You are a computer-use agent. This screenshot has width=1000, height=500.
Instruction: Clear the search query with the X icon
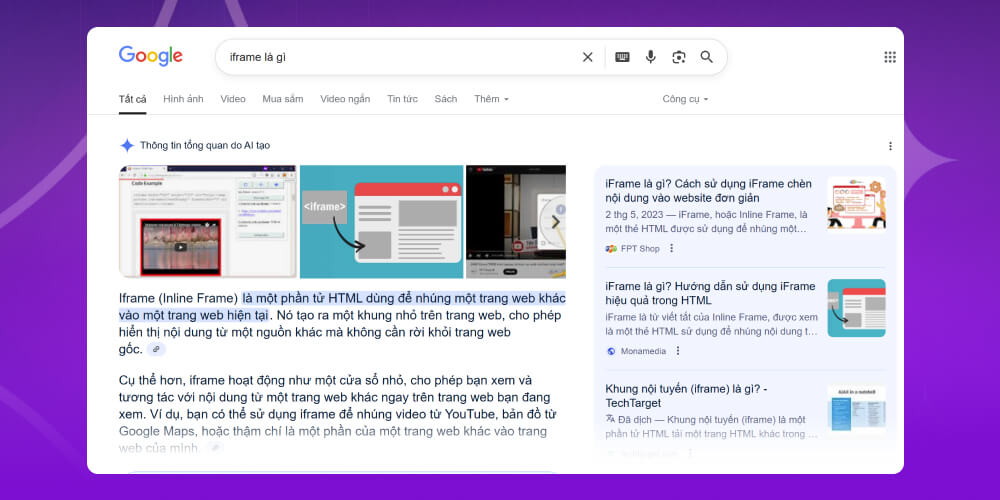587,57
